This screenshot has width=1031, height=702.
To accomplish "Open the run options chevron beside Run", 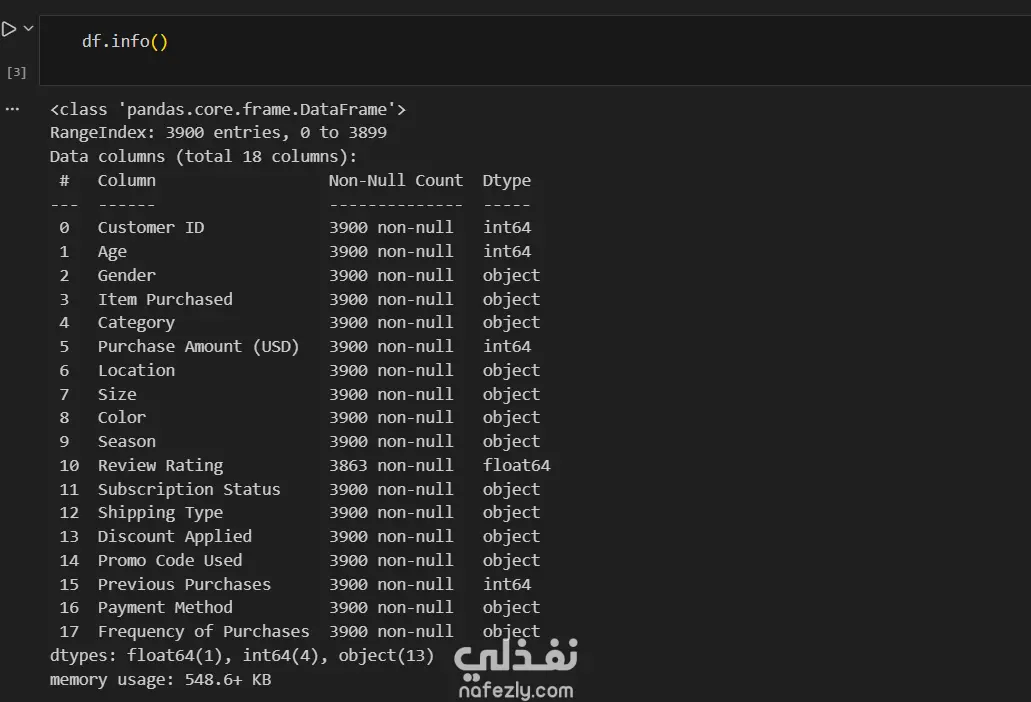I will (x=28, y=29).
